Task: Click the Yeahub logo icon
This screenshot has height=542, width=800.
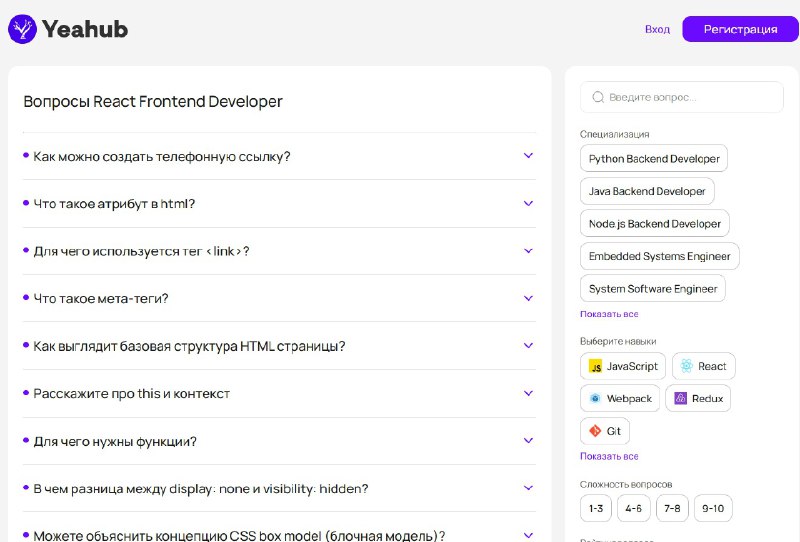Action: click(x=22, y=29)
